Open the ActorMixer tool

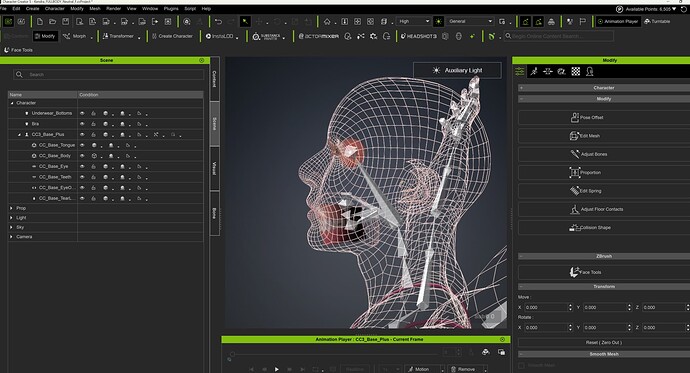(x=319, y=36)
